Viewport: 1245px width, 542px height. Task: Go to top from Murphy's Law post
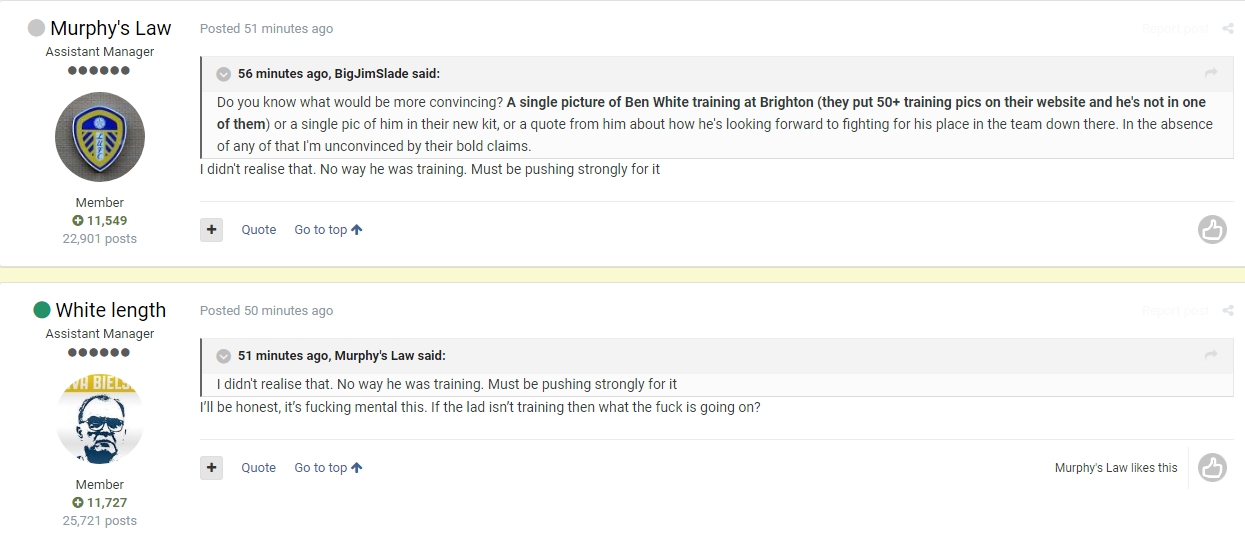click(x=328, y=229)
